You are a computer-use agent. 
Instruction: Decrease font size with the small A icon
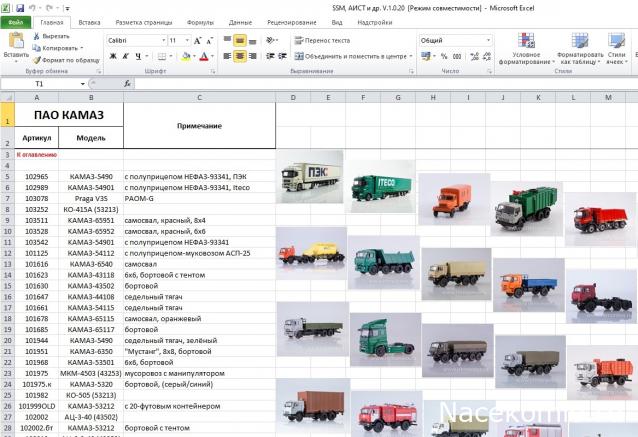[x=210, y=41]
